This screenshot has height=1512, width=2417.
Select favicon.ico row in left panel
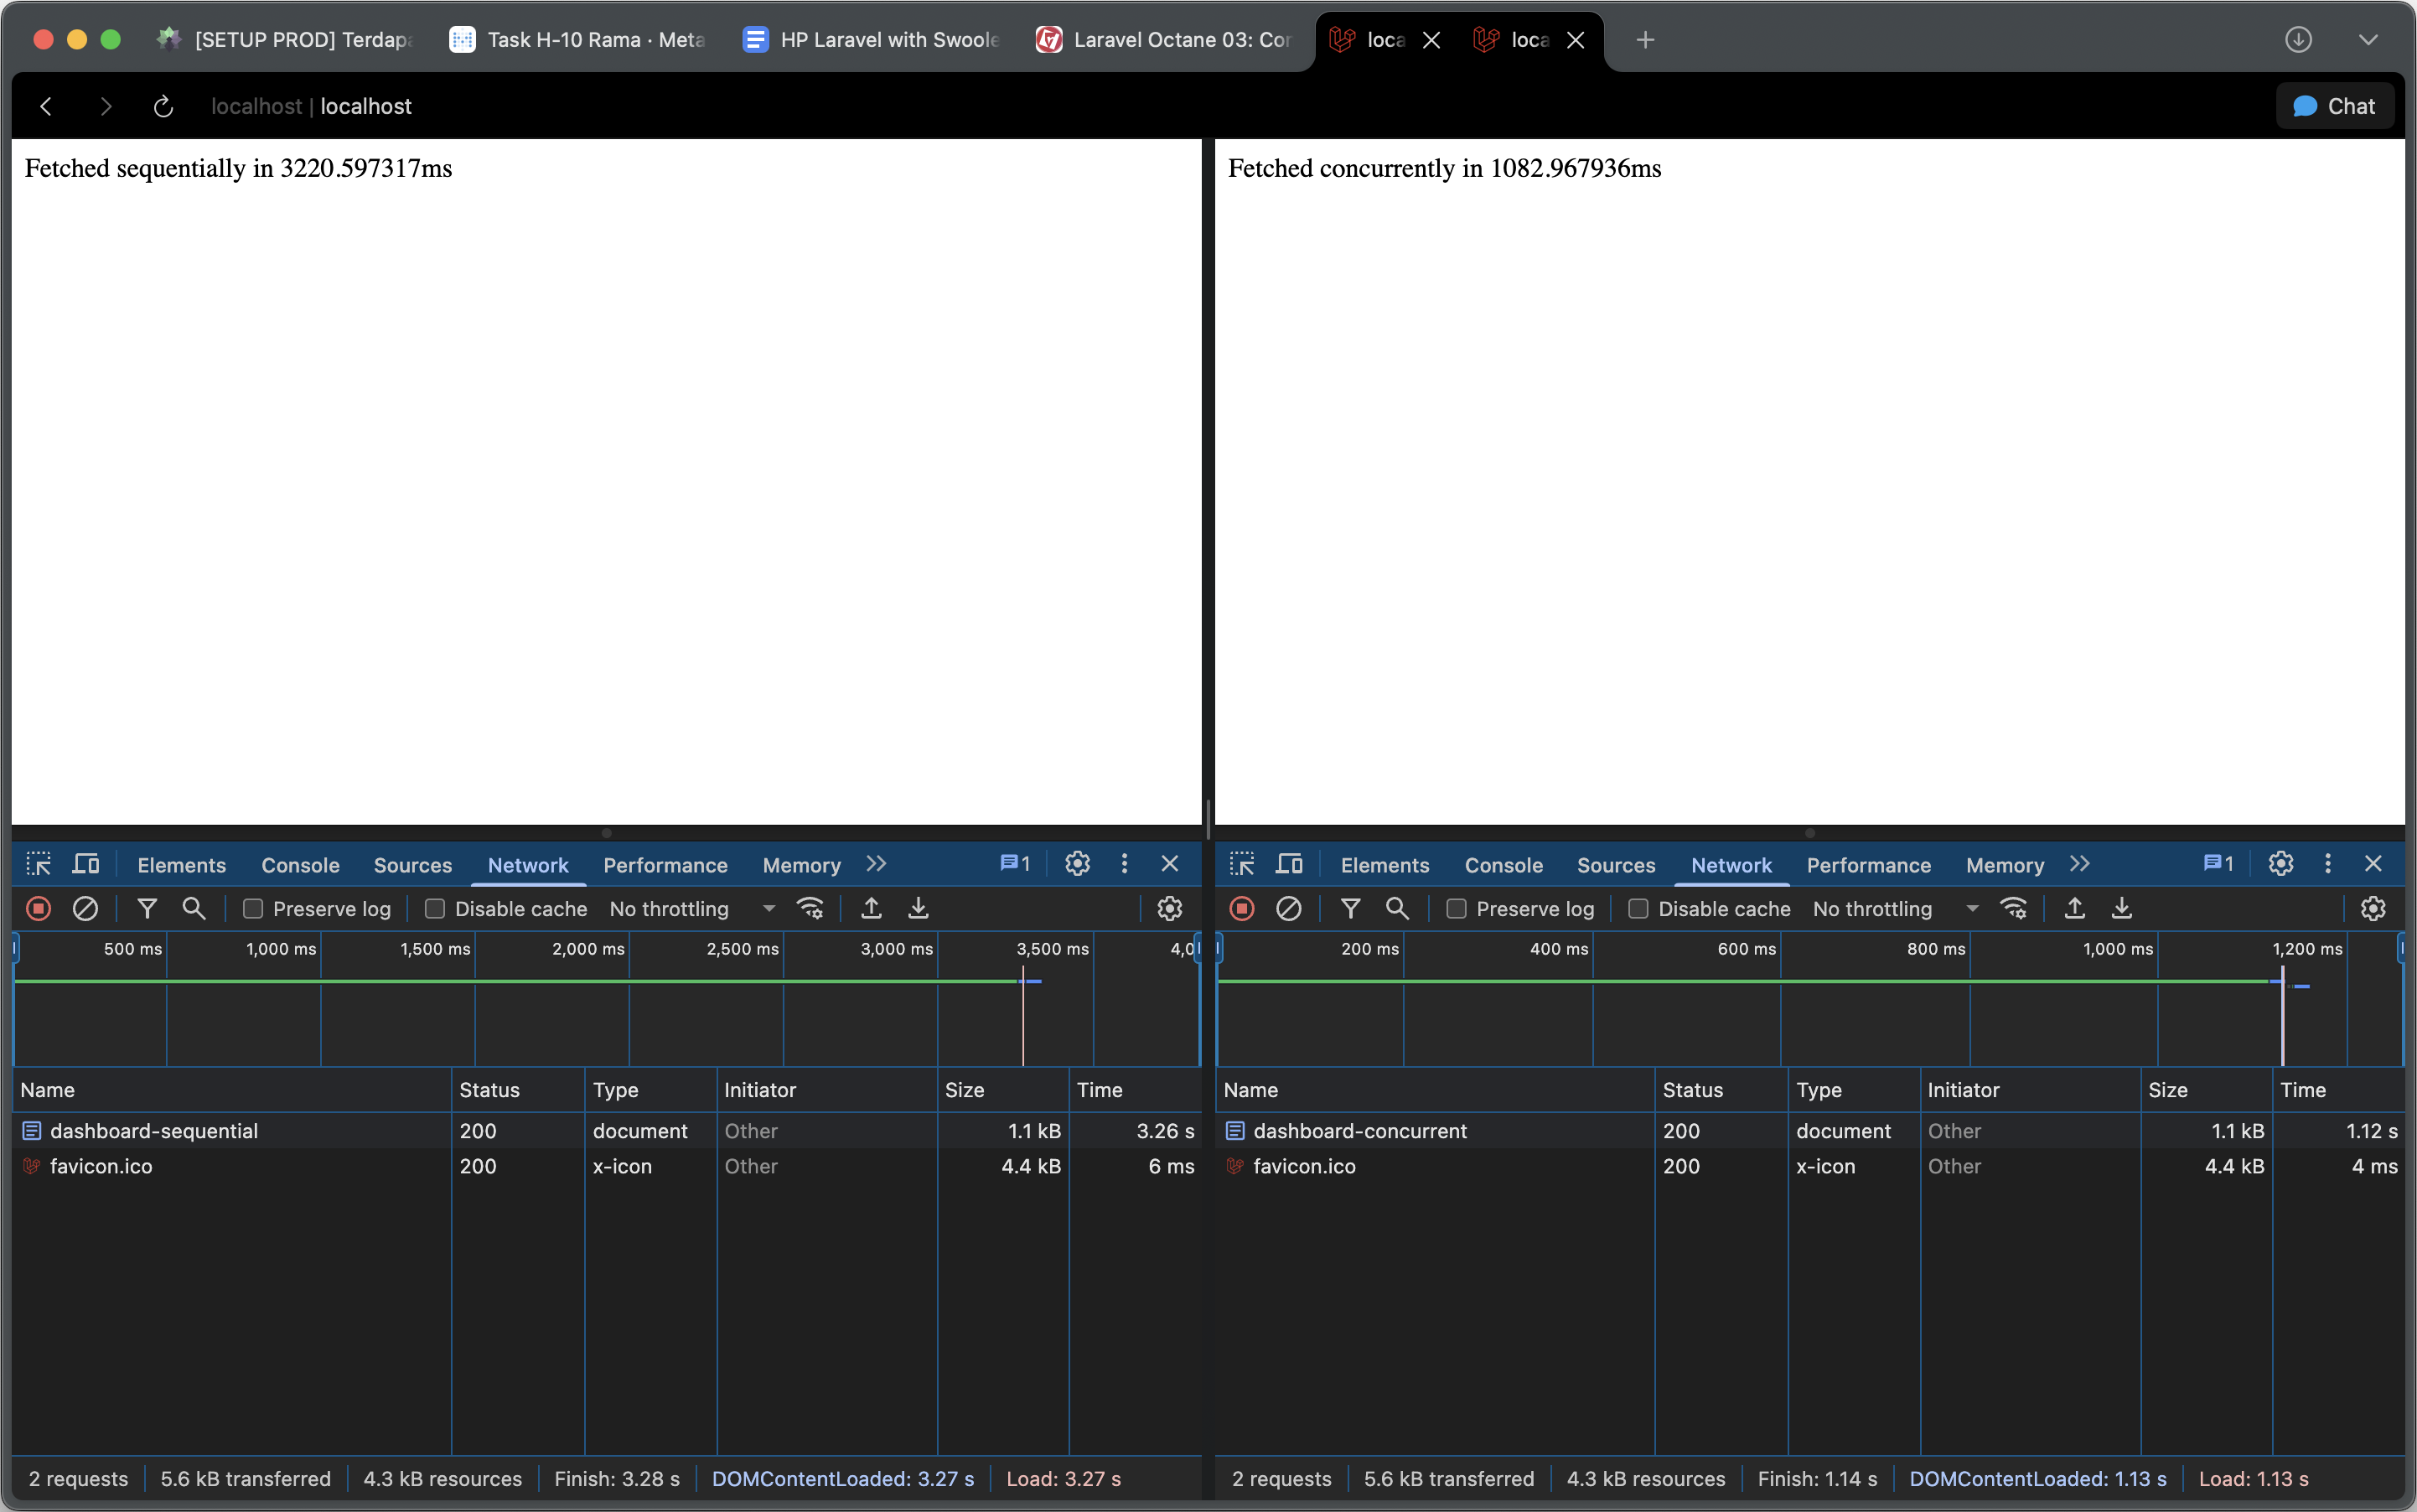point(606,1166)
